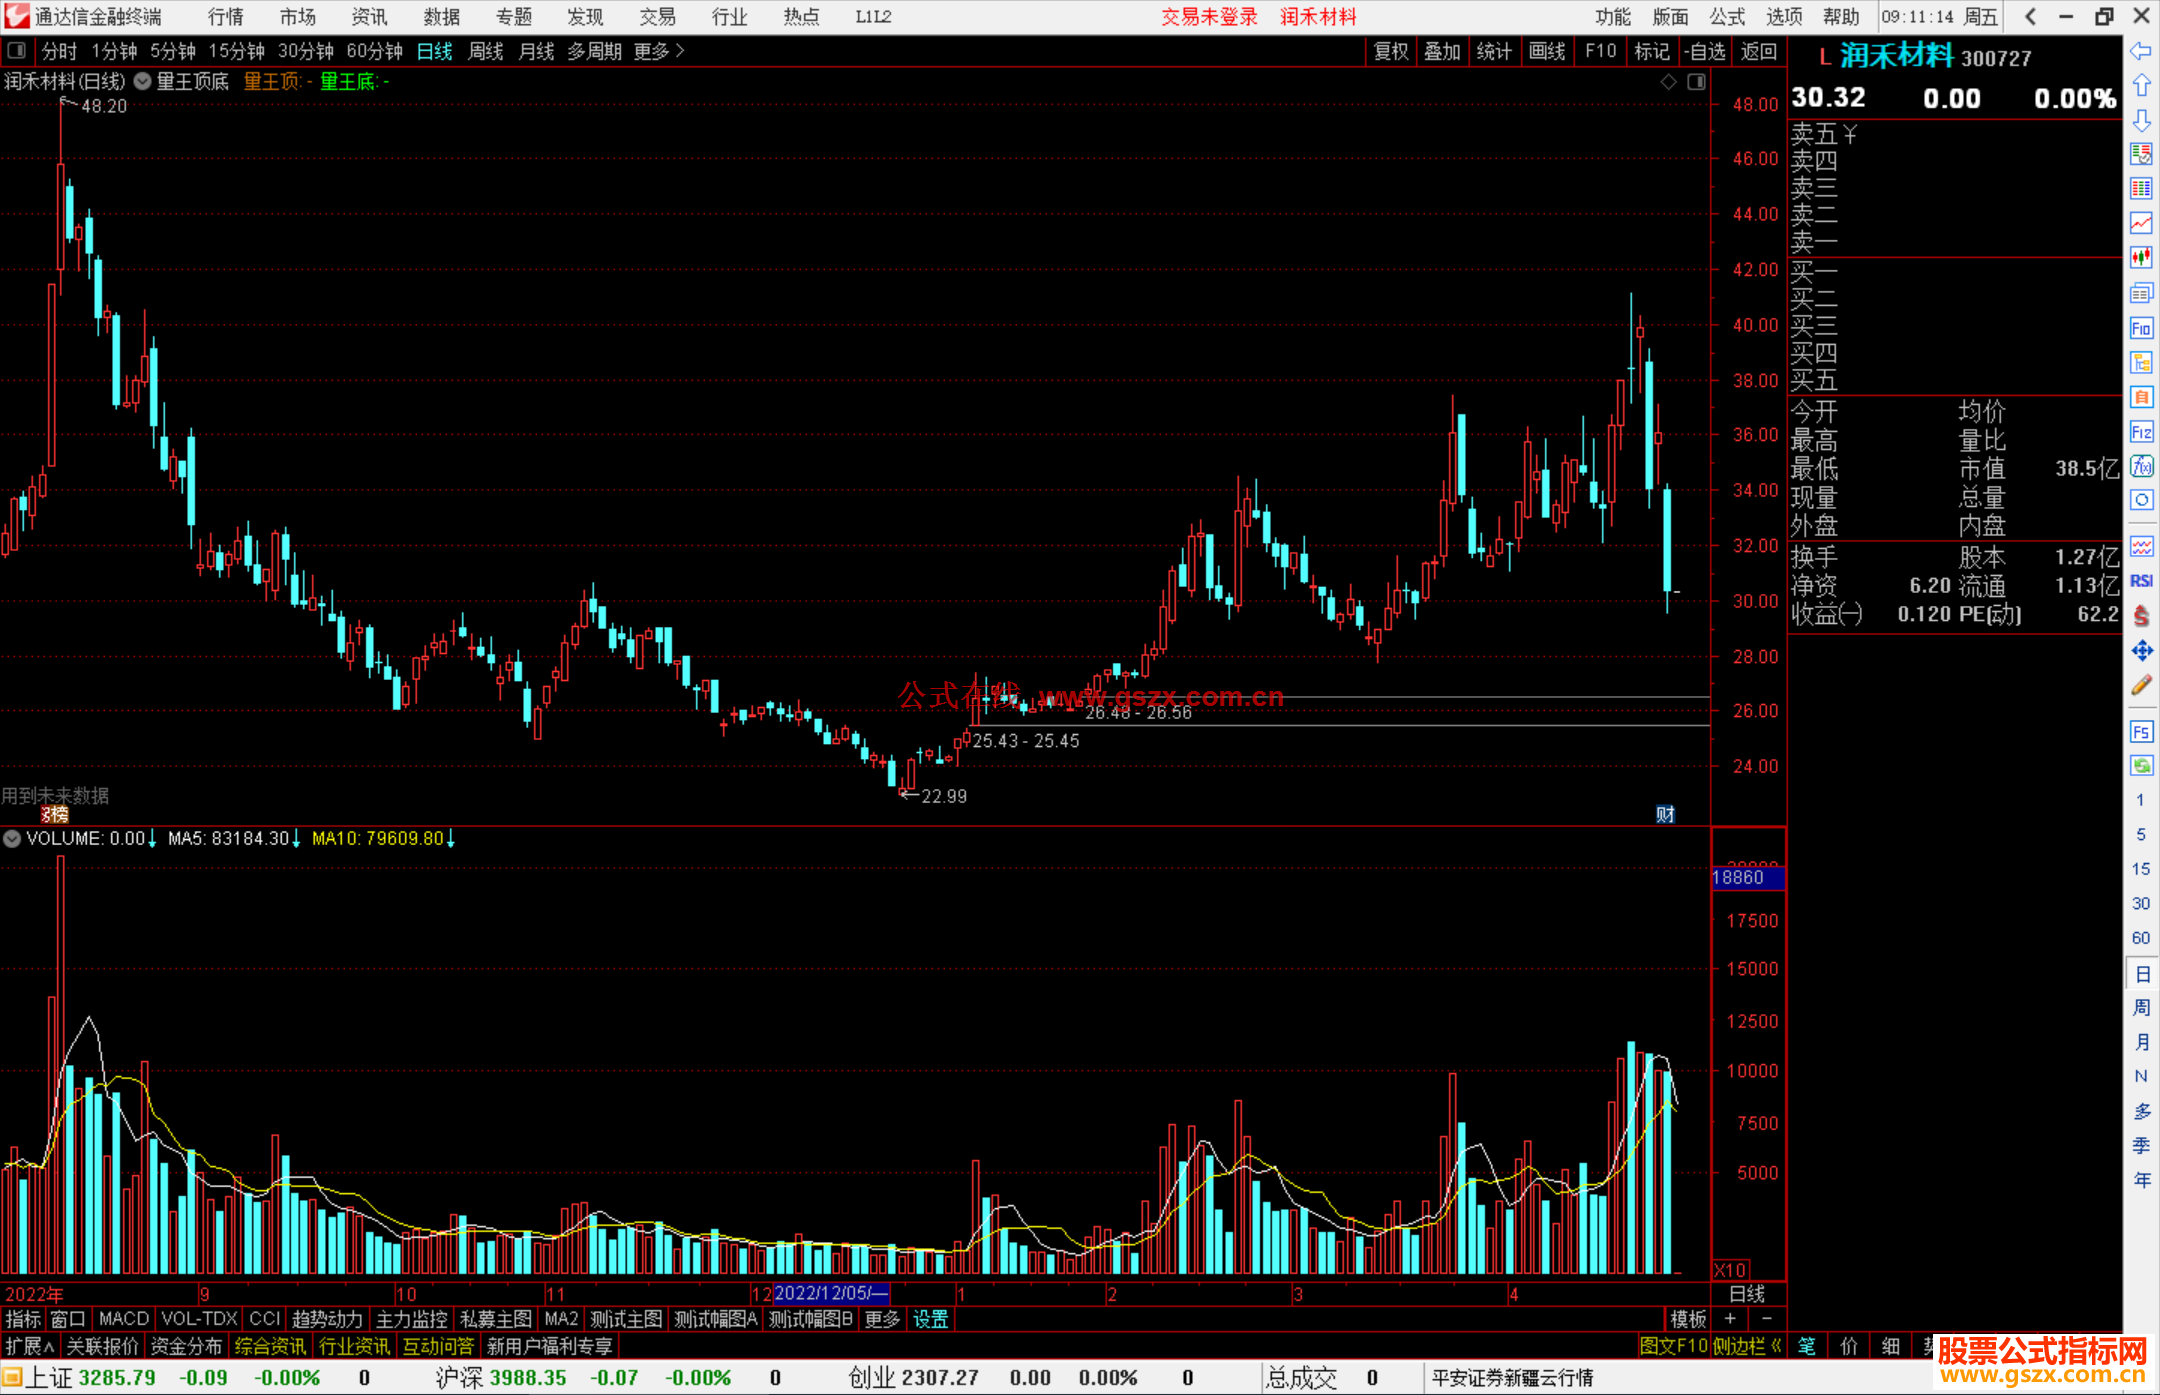Toggle the VOLUME indicator circle button
The width and height of the screenshot is (2160, 1395).
pos(12,838)
